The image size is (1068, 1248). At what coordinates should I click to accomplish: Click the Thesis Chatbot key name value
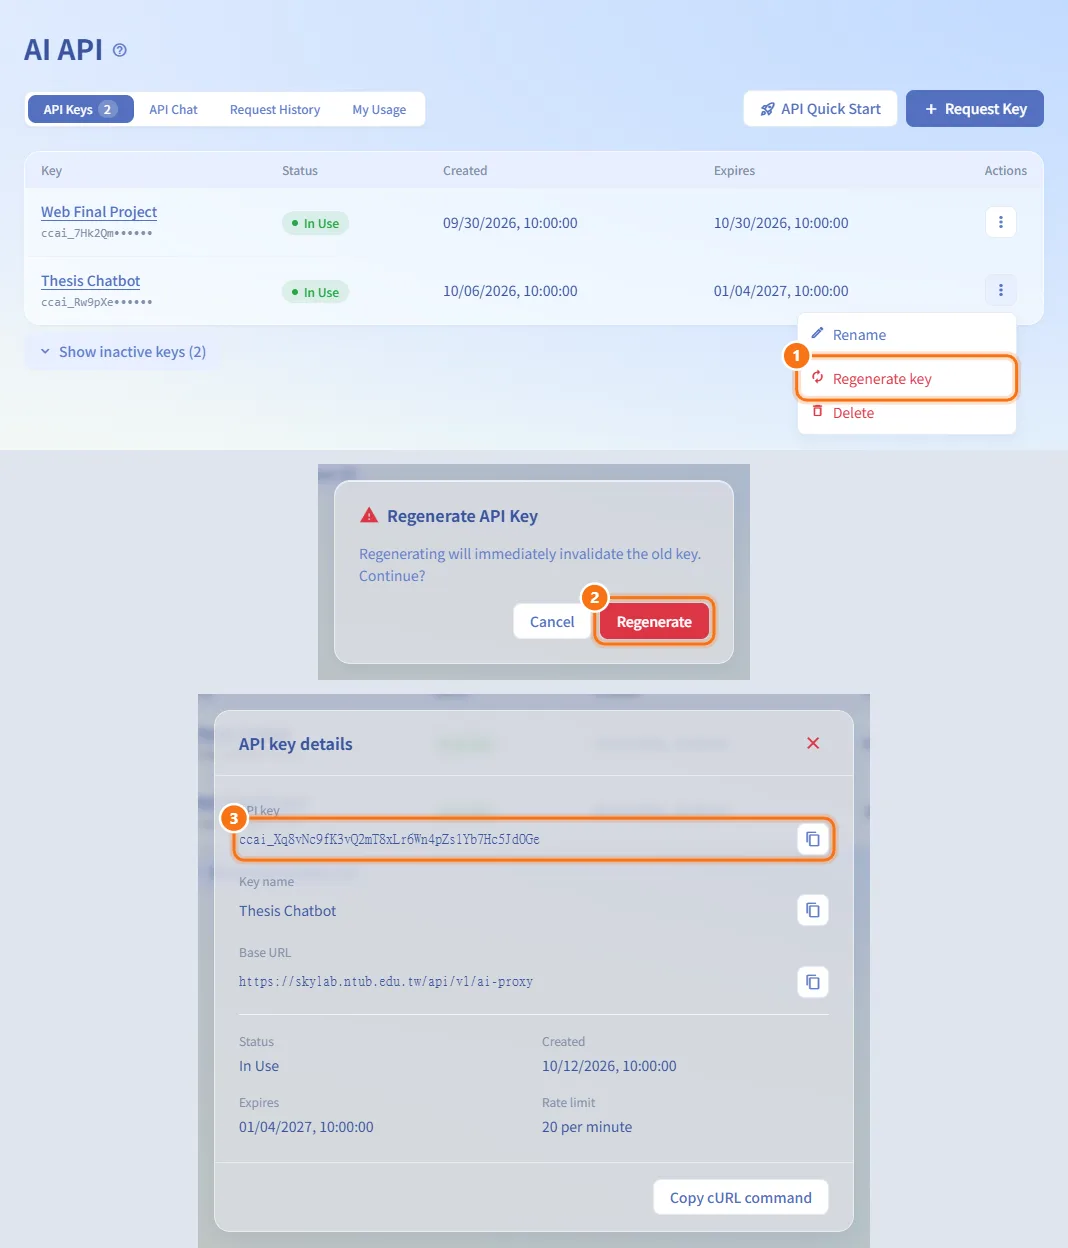(288, 911)
